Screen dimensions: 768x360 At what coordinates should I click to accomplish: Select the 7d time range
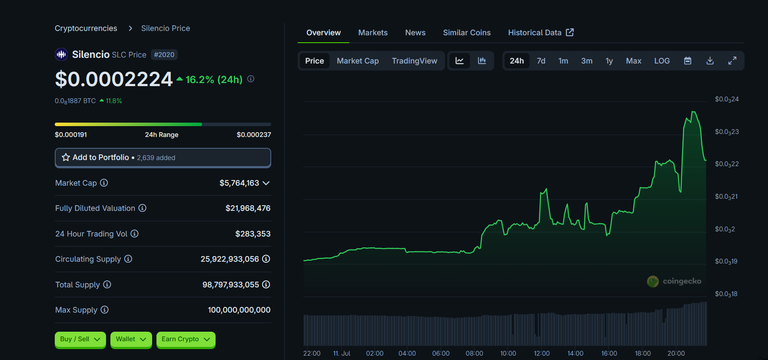541,61
